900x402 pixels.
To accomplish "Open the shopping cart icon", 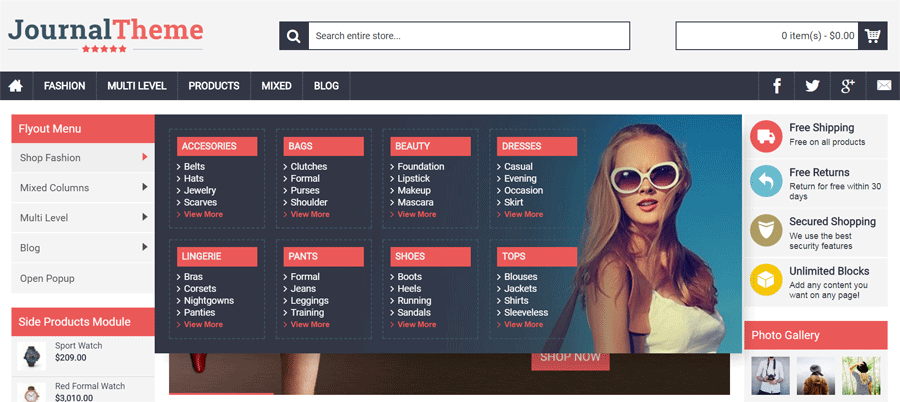I will click(x=873, y=36).
